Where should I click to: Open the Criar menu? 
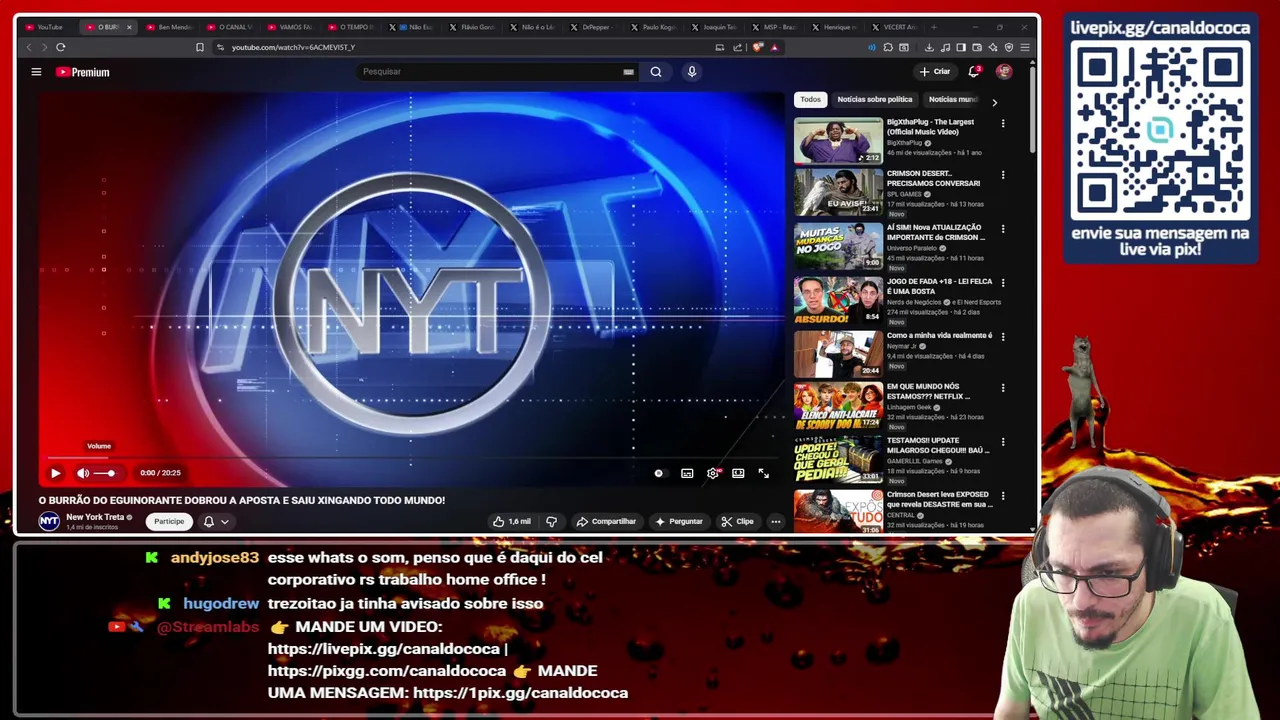pos(935,72)
